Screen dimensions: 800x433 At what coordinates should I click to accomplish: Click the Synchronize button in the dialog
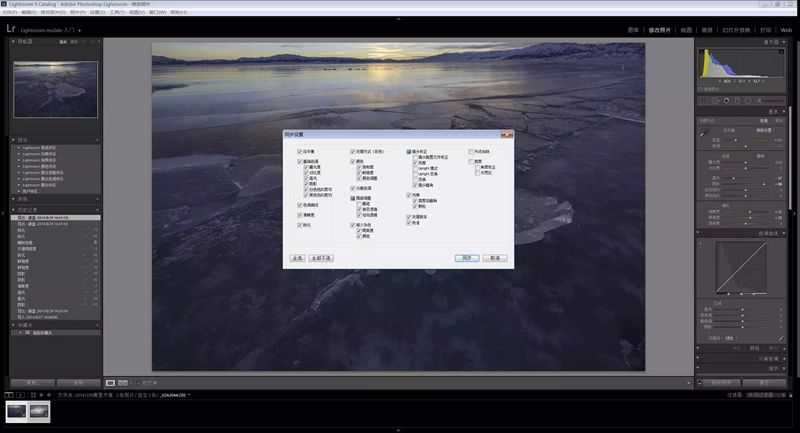click(x=467, y=258)
